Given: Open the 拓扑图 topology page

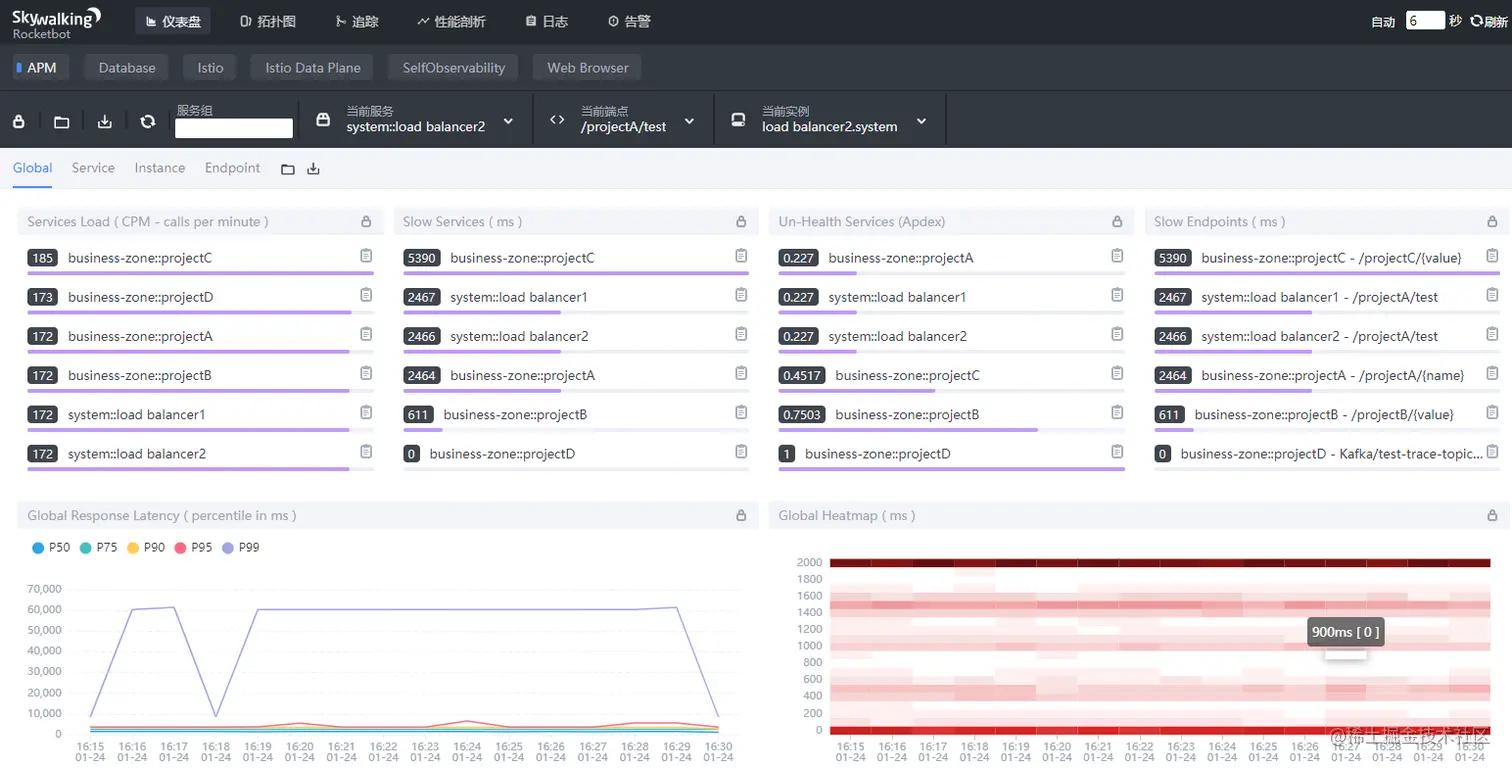Looking at the screenshot, I should [269, 22].
